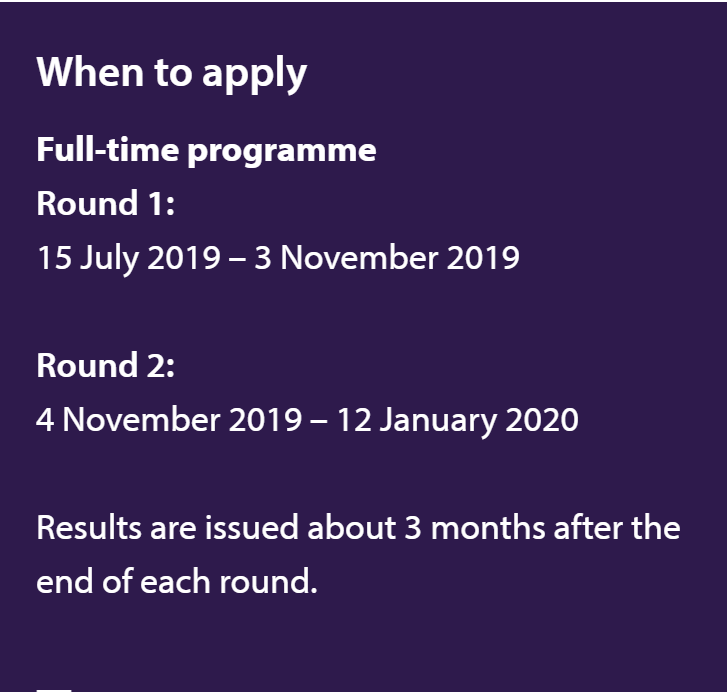Viewport: 727px width, 692px height.
Task: Click the "4 November 2019" start date
Action: pyautogui.click(x=168, y=420)
